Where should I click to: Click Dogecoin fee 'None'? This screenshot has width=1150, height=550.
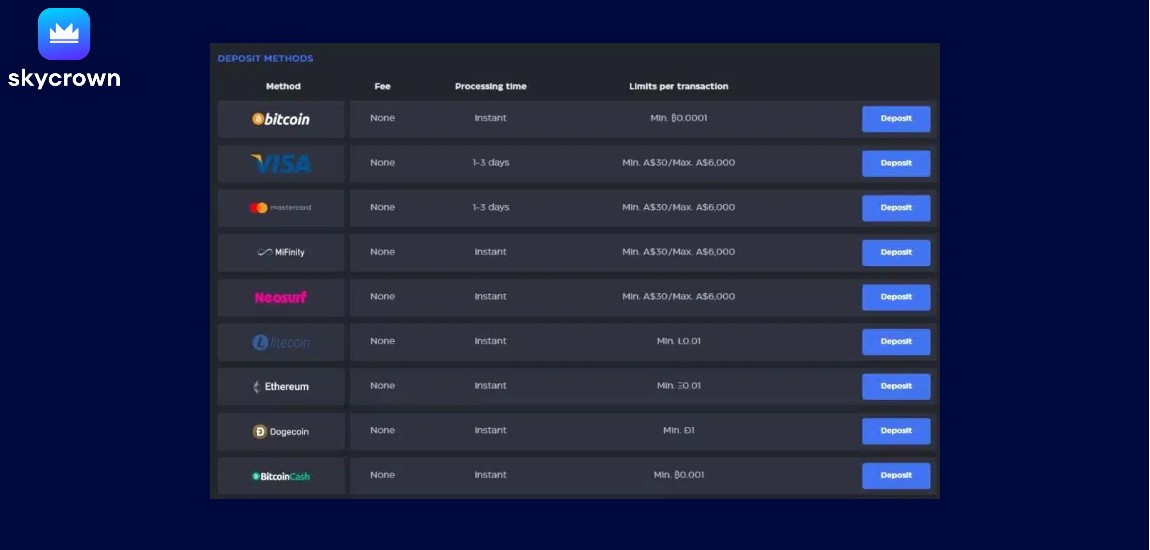pos(382,430)
